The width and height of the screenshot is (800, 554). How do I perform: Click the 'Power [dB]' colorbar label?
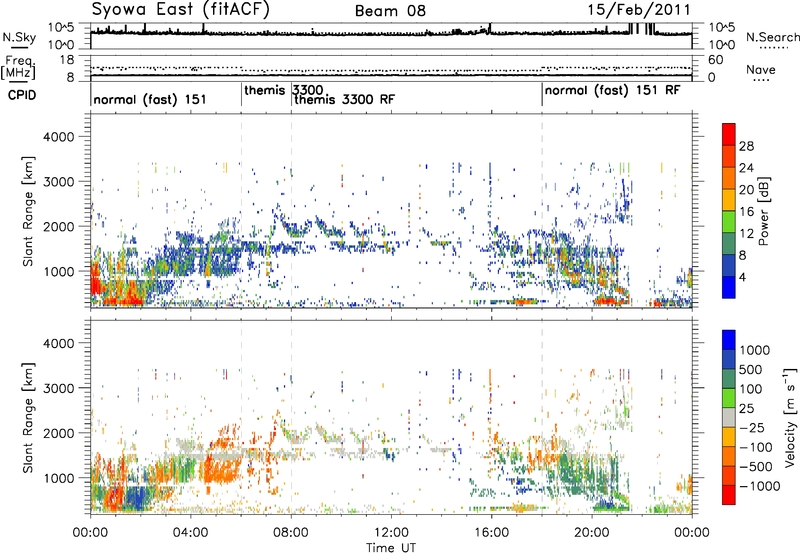click(764, 212)
